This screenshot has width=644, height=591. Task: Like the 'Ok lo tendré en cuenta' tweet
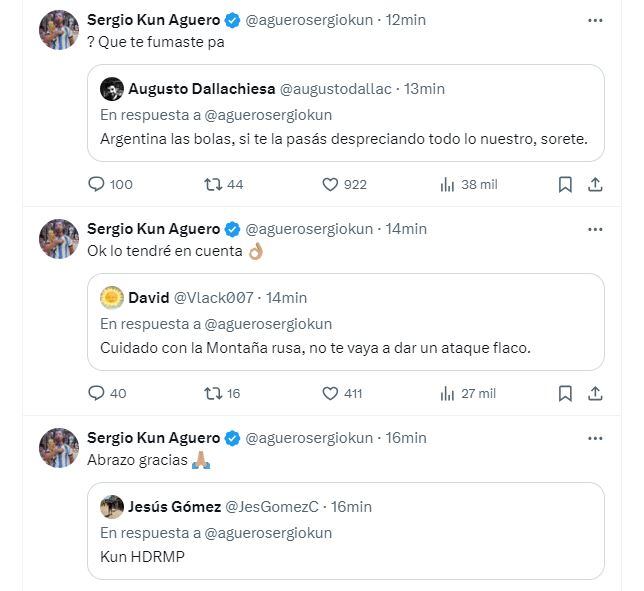coord(330,393)
